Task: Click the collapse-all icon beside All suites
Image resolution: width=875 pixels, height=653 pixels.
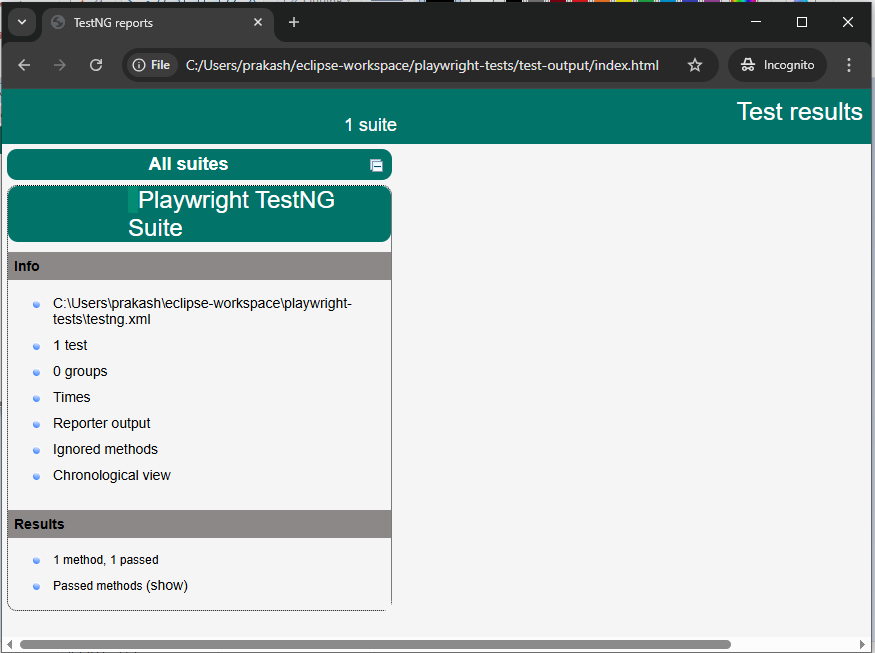Action: pos(376,165)
